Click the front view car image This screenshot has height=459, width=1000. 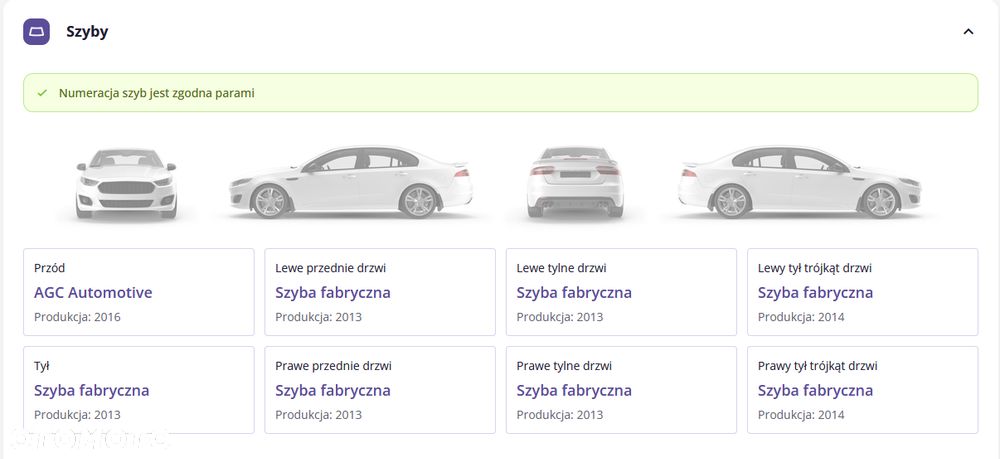(126, 184)
